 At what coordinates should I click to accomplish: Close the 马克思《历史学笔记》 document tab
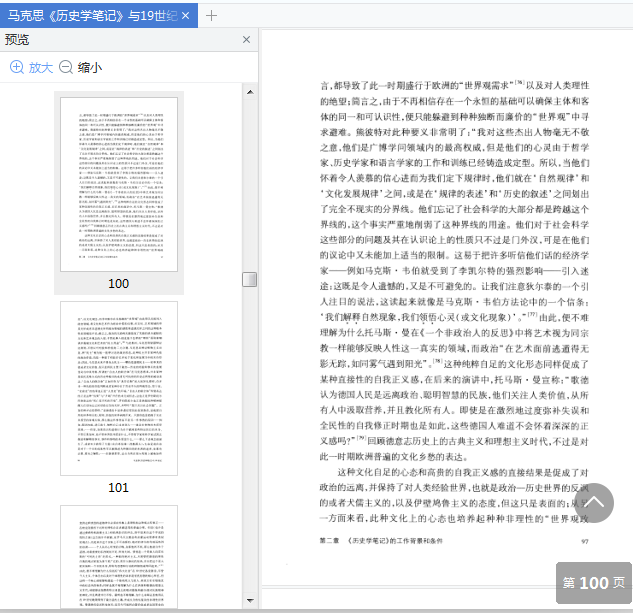click(x=185, y=16)
